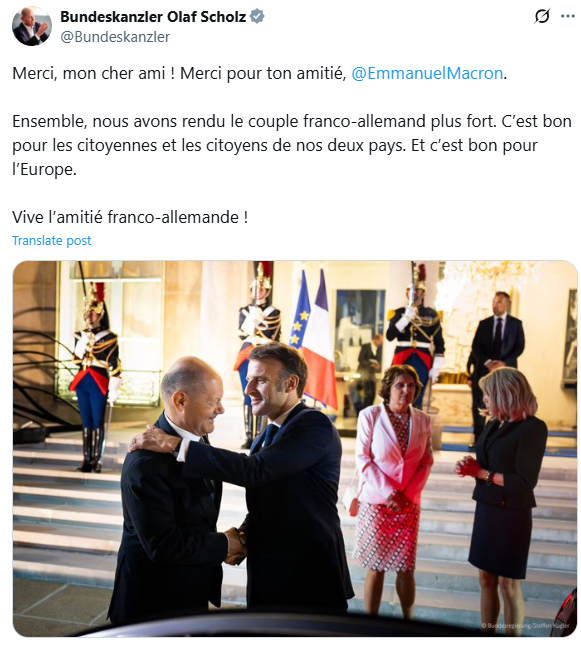Click the left Republican Guard soldier
Viewport: 581px width, 657px height.
tap(95, 377)
